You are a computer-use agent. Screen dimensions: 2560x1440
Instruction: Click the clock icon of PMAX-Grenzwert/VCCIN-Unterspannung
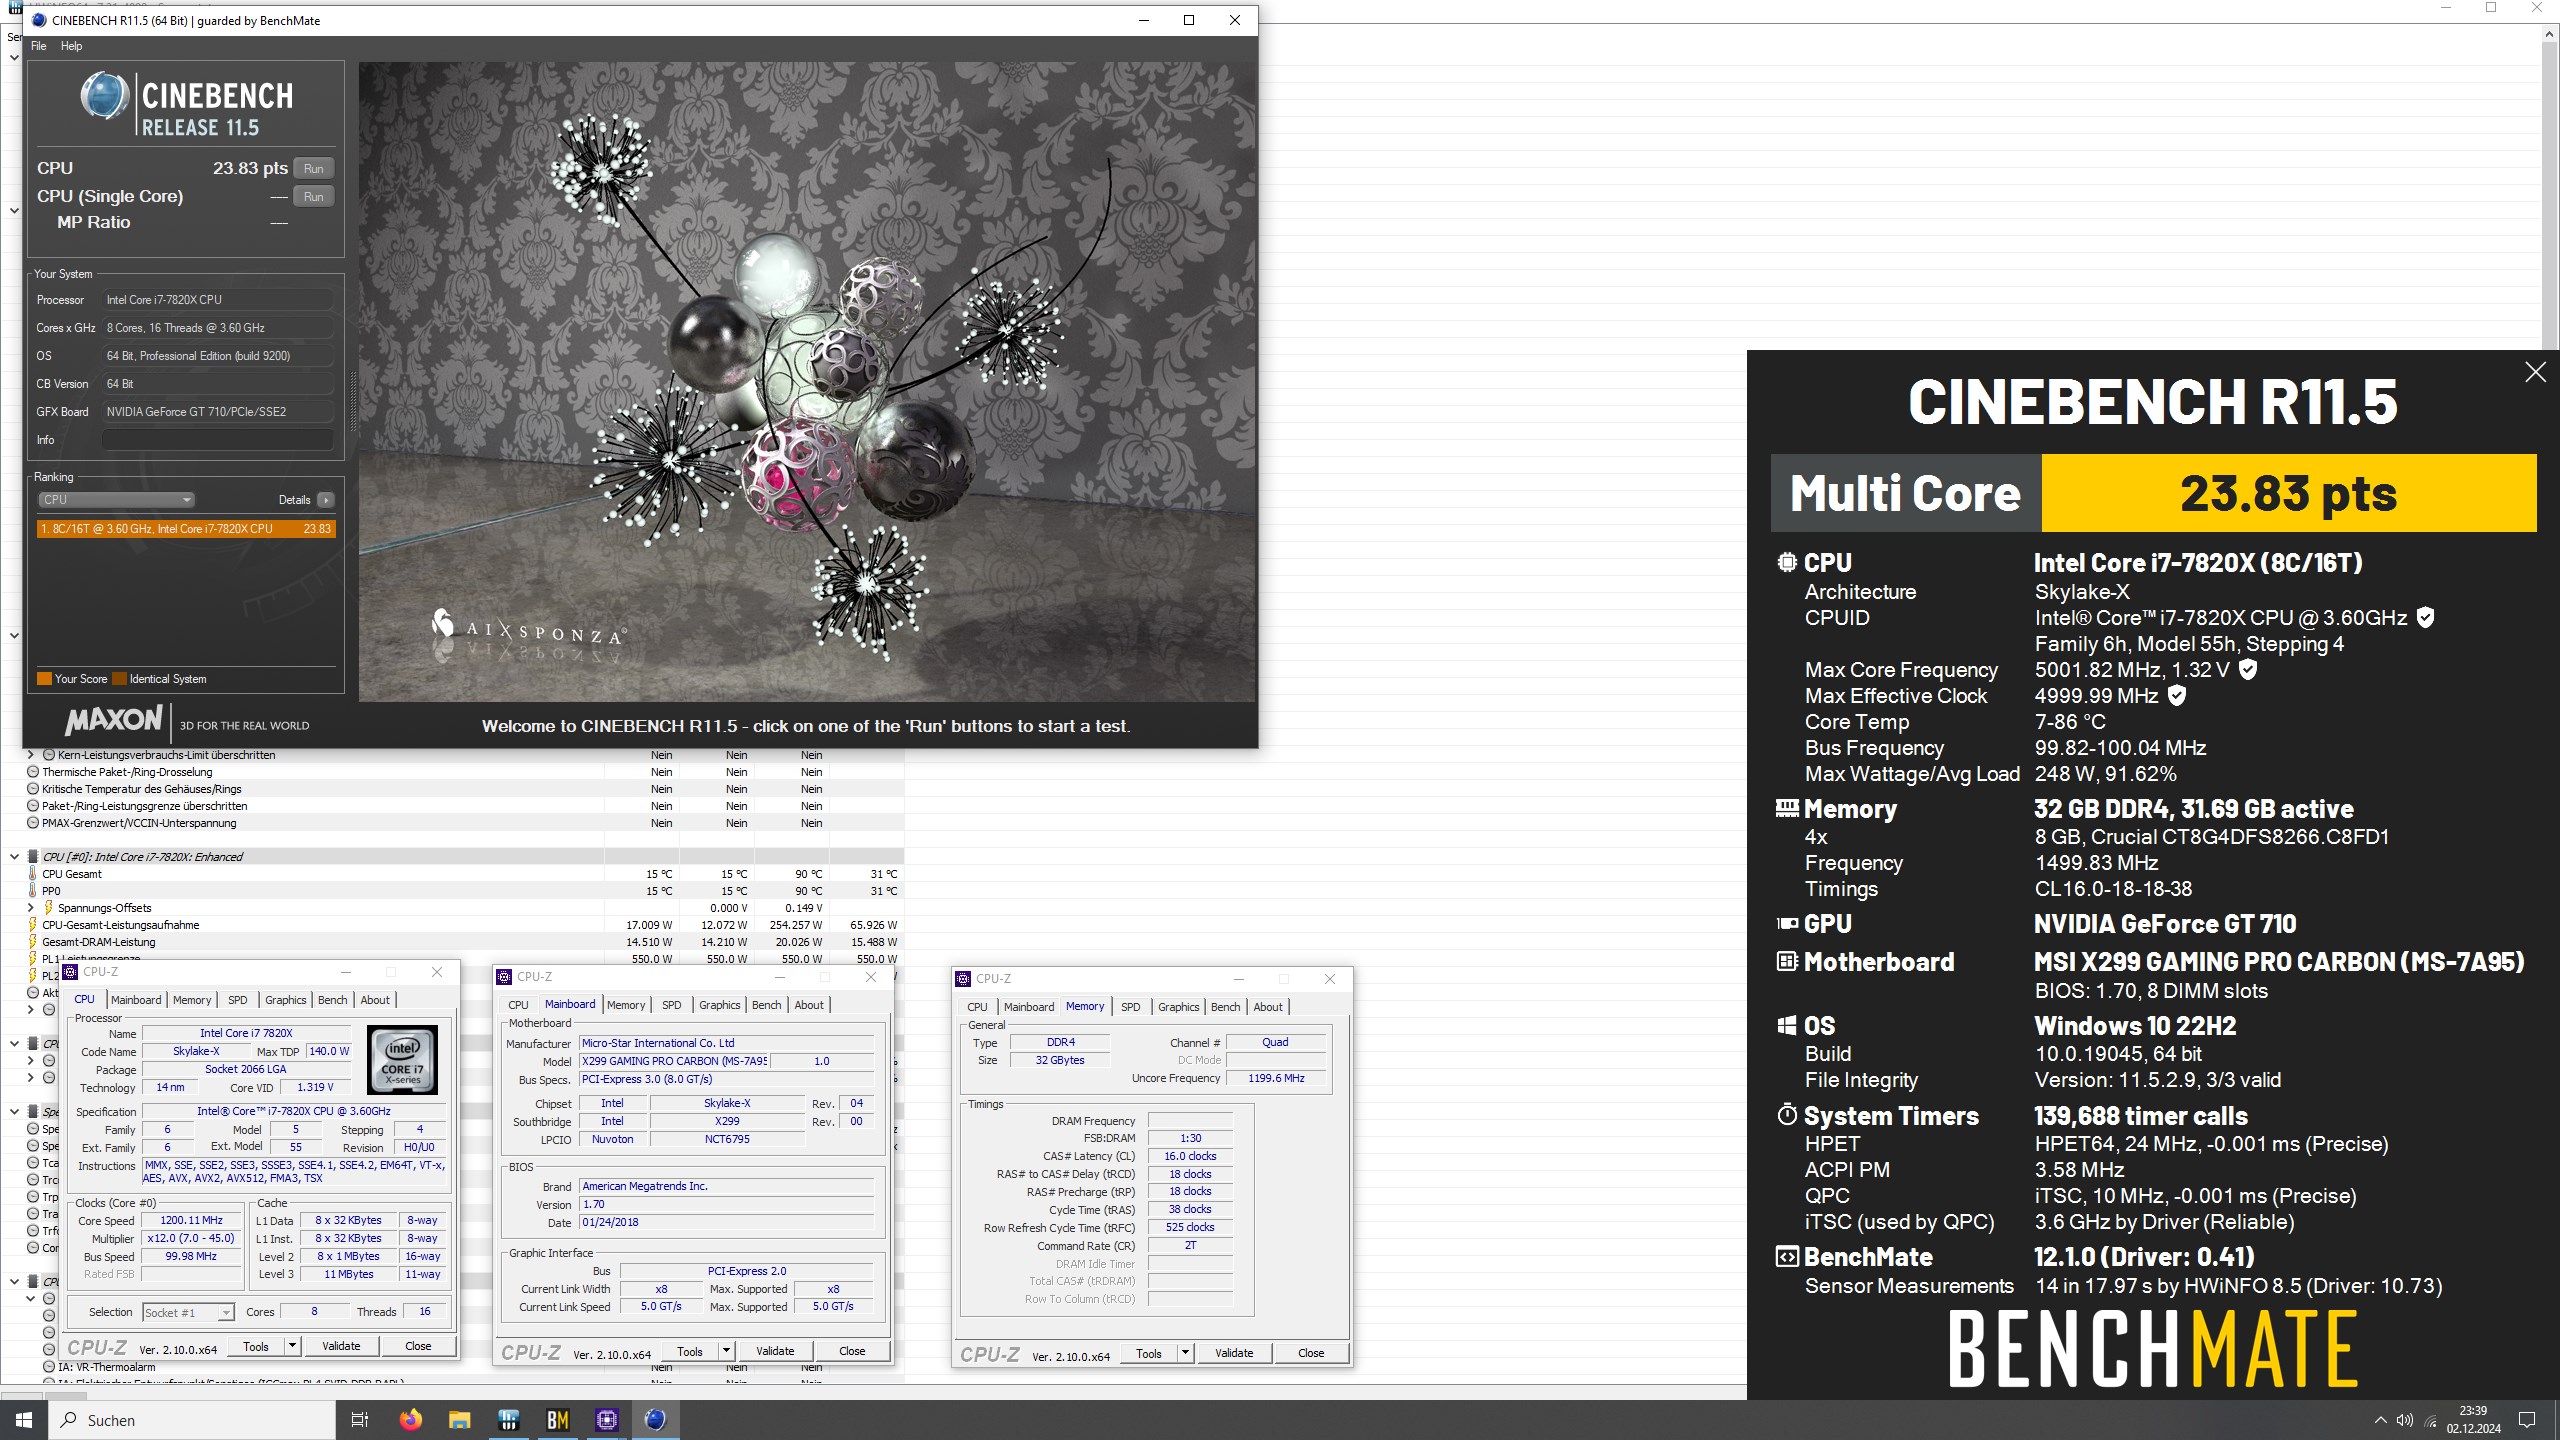pos(32,823)
